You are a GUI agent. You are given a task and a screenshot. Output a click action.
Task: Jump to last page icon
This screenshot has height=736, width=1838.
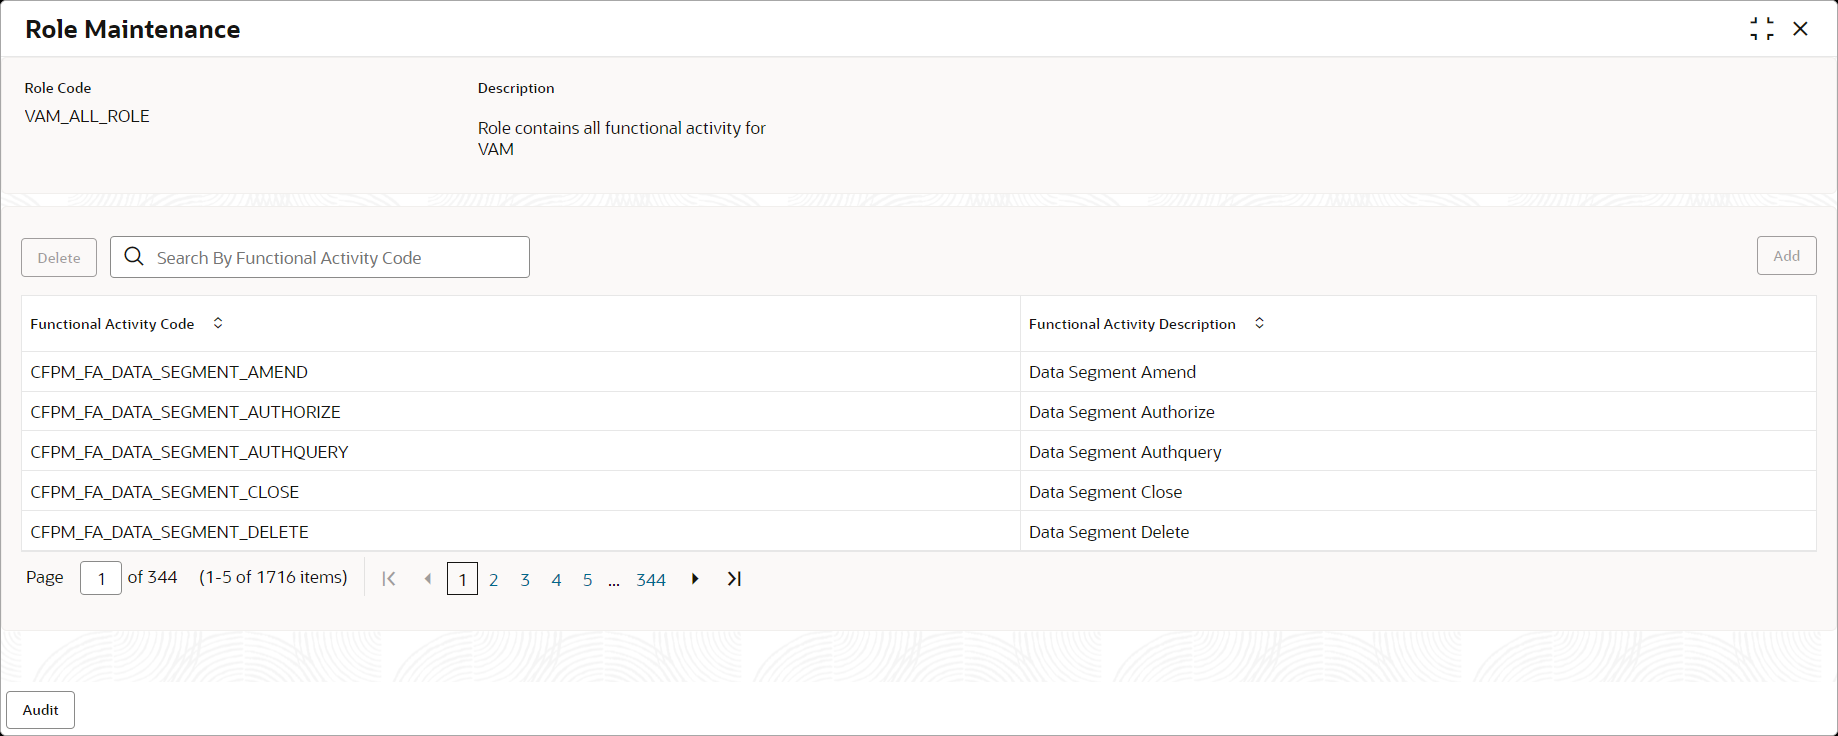(x=734, y=579)
